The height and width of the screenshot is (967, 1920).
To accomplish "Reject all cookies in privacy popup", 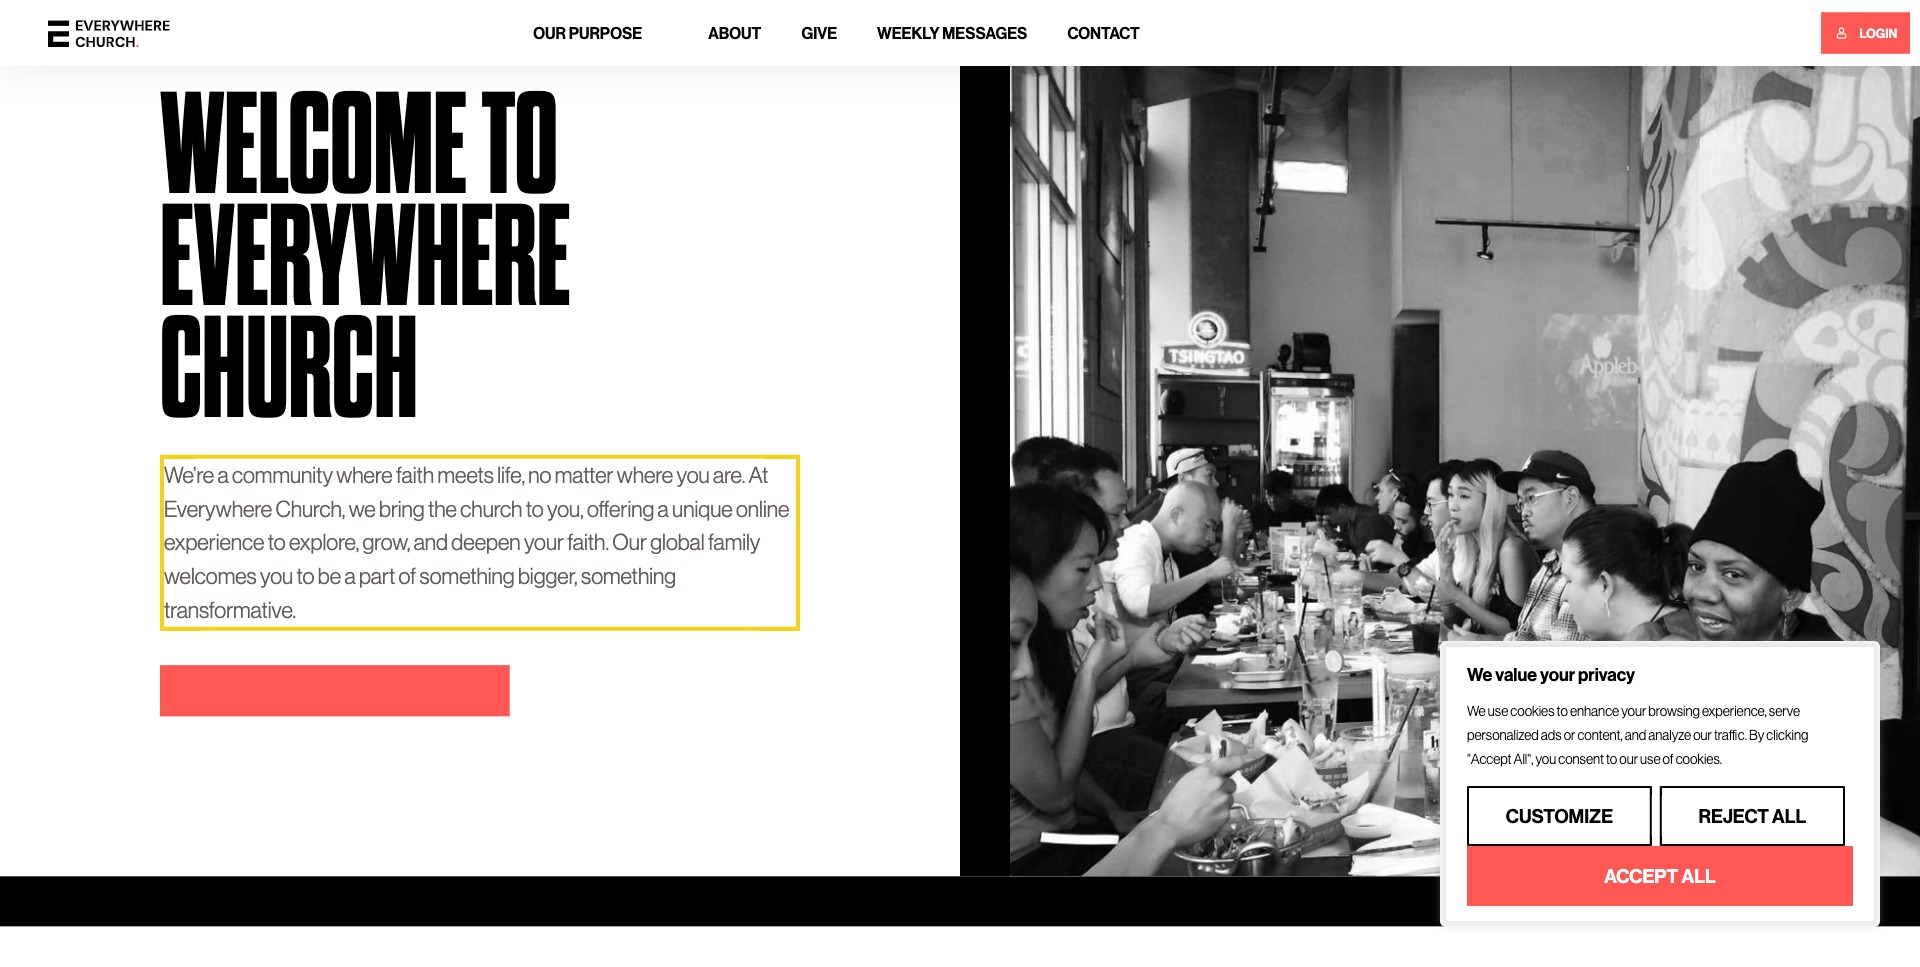I will point(1751,816).
